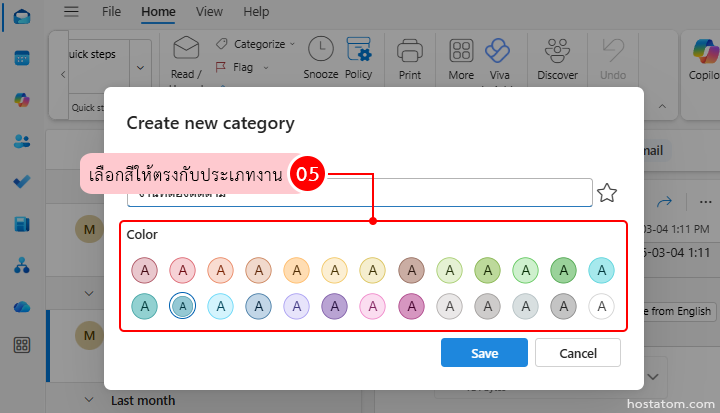This screenshot has width=720, height=413.
Task: Open the Policy ribbon button
Action: tap(358, 57)
